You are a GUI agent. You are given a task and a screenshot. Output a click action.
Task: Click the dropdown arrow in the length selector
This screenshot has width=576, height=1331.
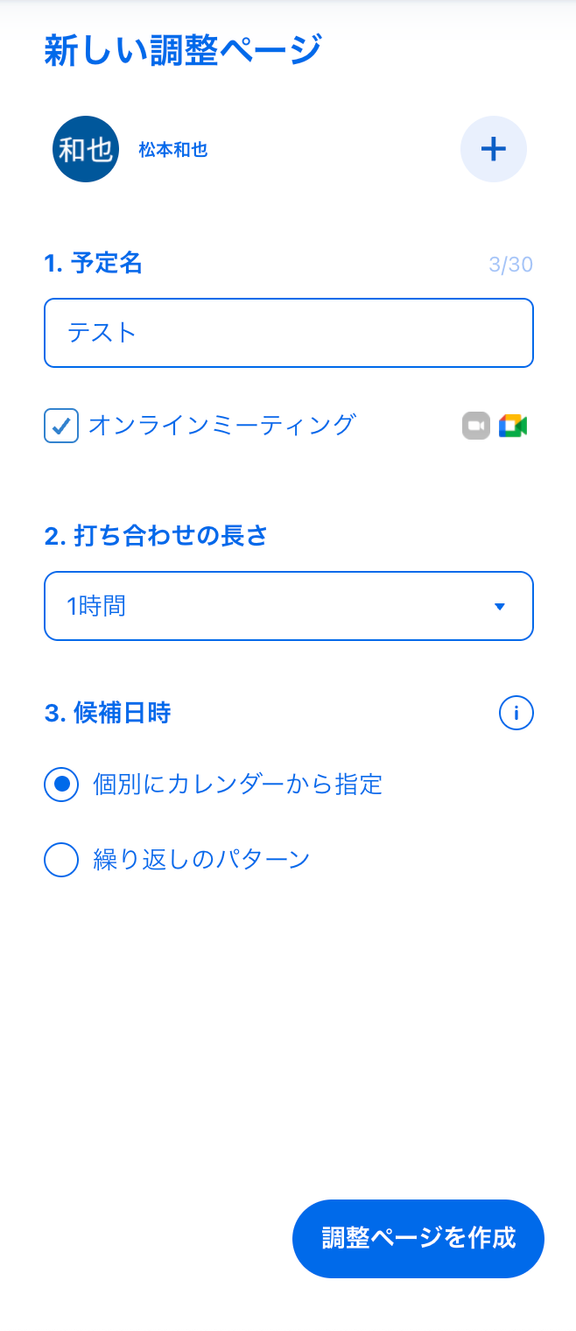point(500,607)
